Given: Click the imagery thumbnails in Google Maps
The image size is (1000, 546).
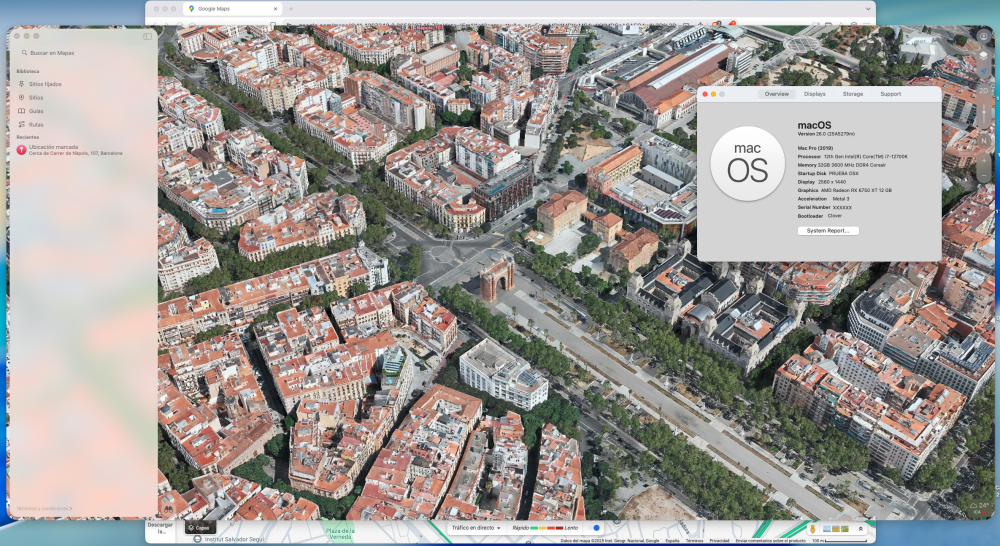Looking at the screenshot, I should [x=836, y=529].
